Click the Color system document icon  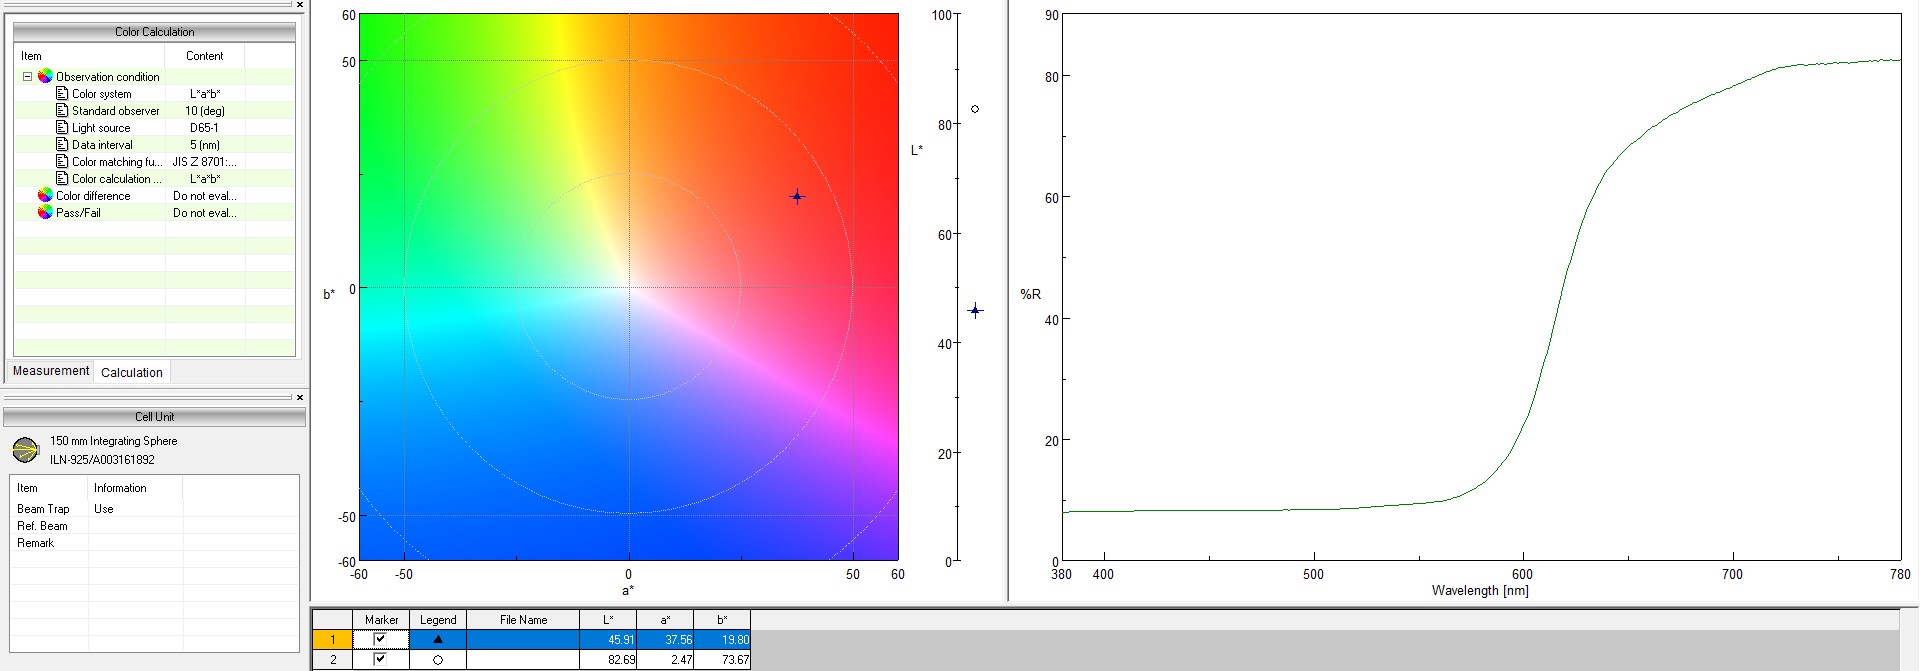point(62,93)
